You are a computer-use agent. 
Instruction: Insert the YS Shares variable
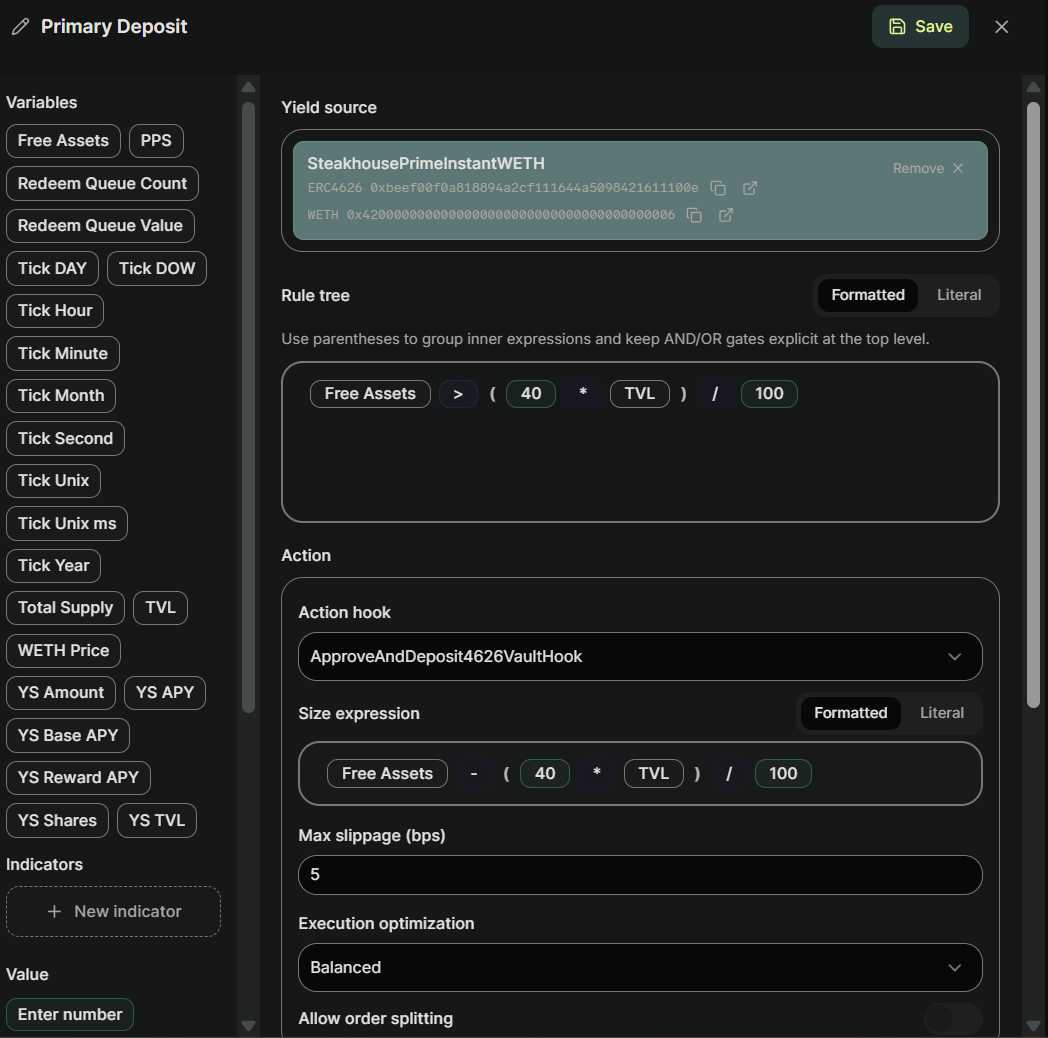coord(57,820)
